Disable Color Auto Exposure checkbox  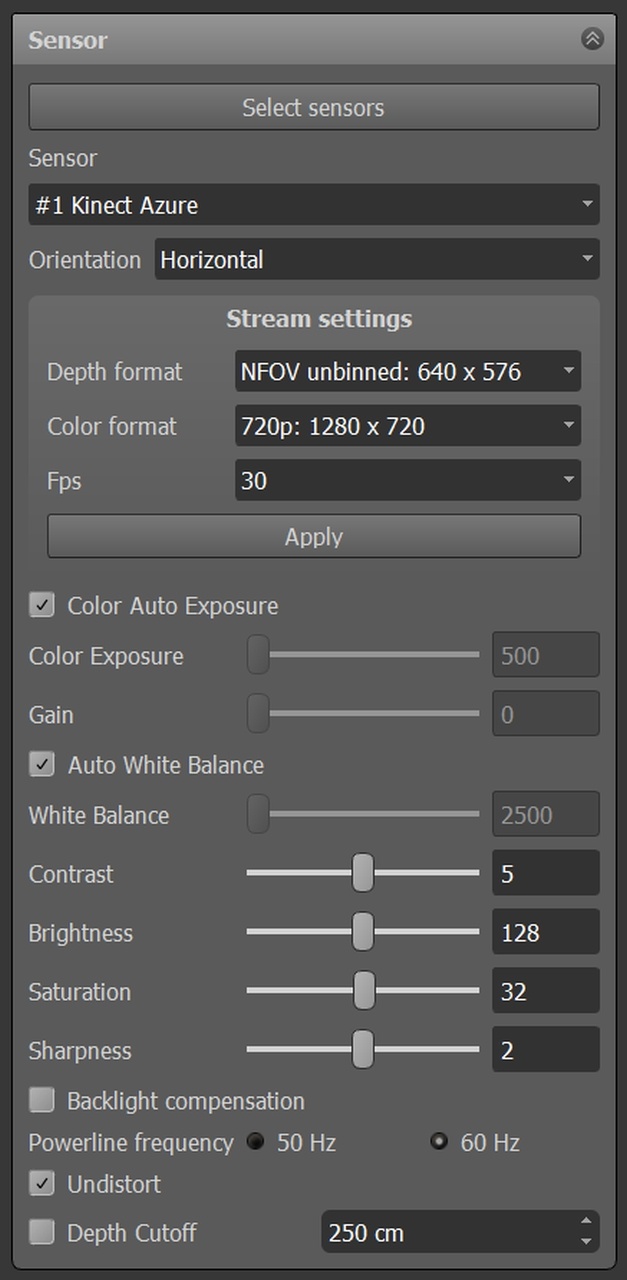42,605
